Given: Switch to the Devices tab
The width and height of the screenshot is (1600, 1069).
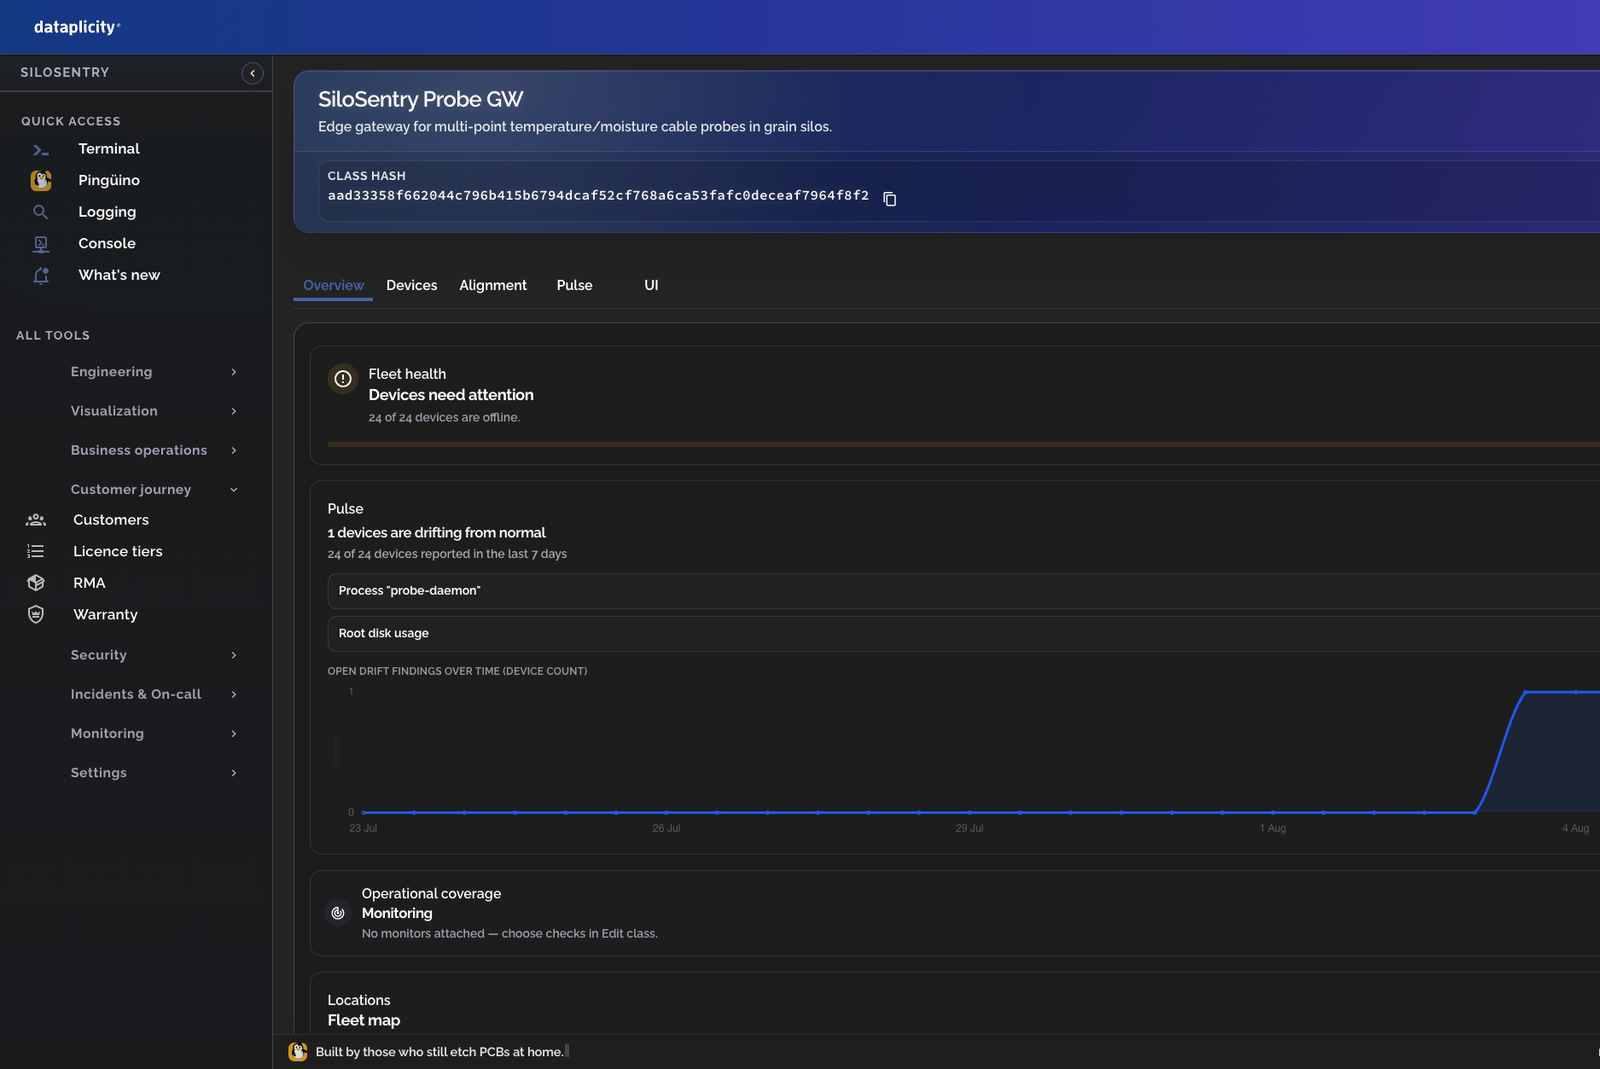Looking at the screenshot, I should coord(412,285).
